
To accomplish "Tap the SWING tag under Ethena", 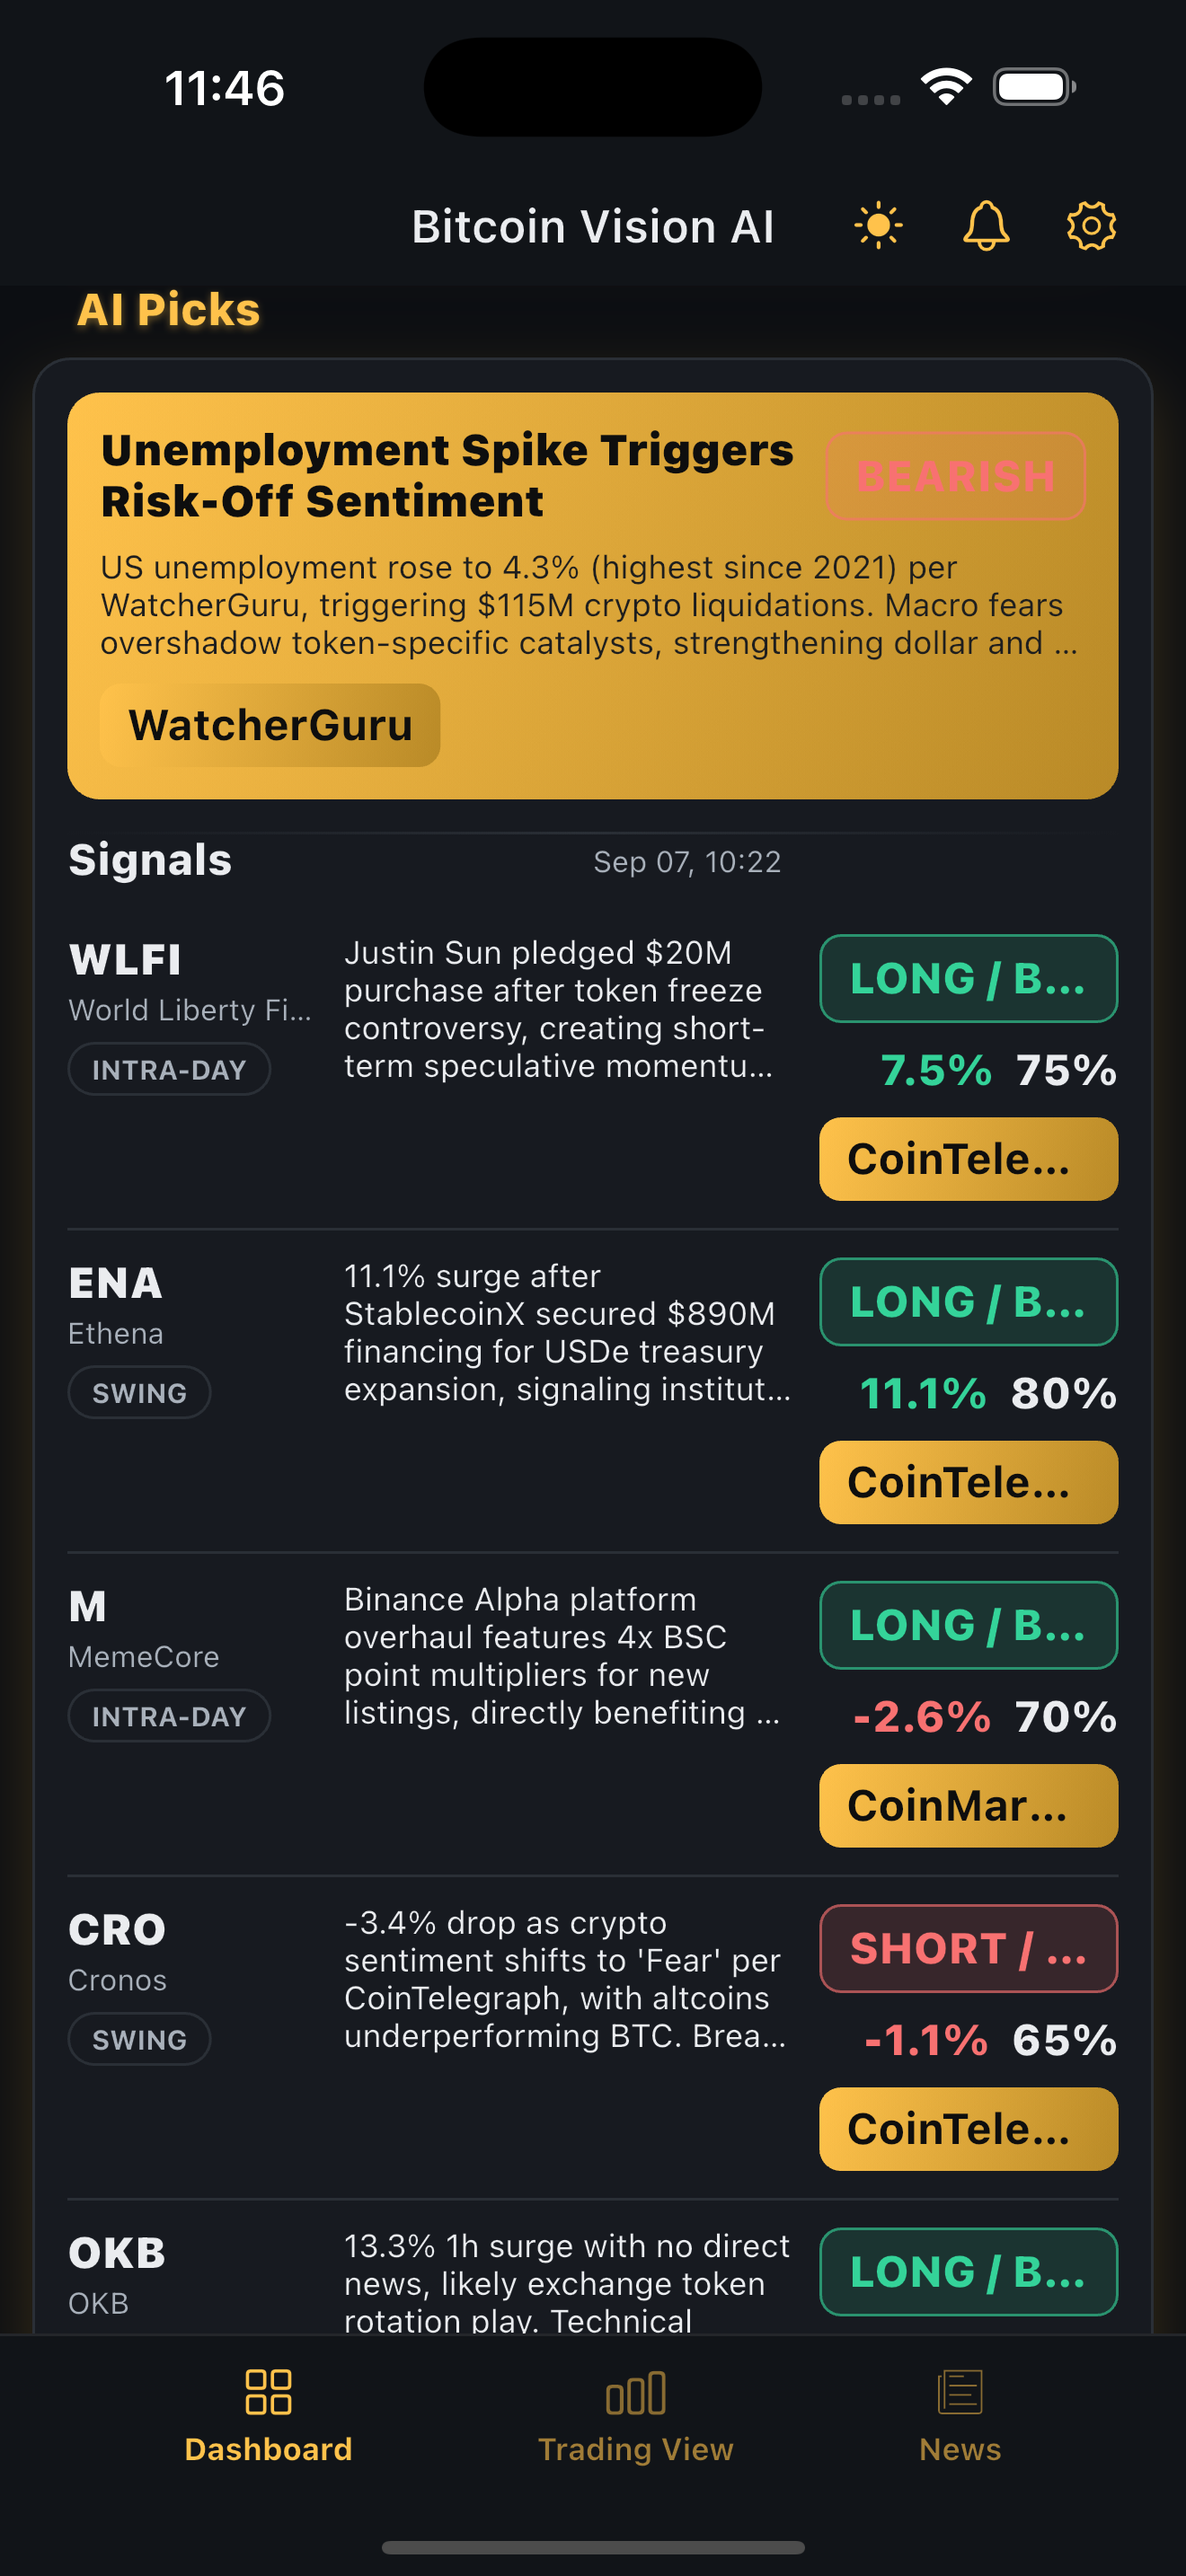I will click(x=139, y=1392).
